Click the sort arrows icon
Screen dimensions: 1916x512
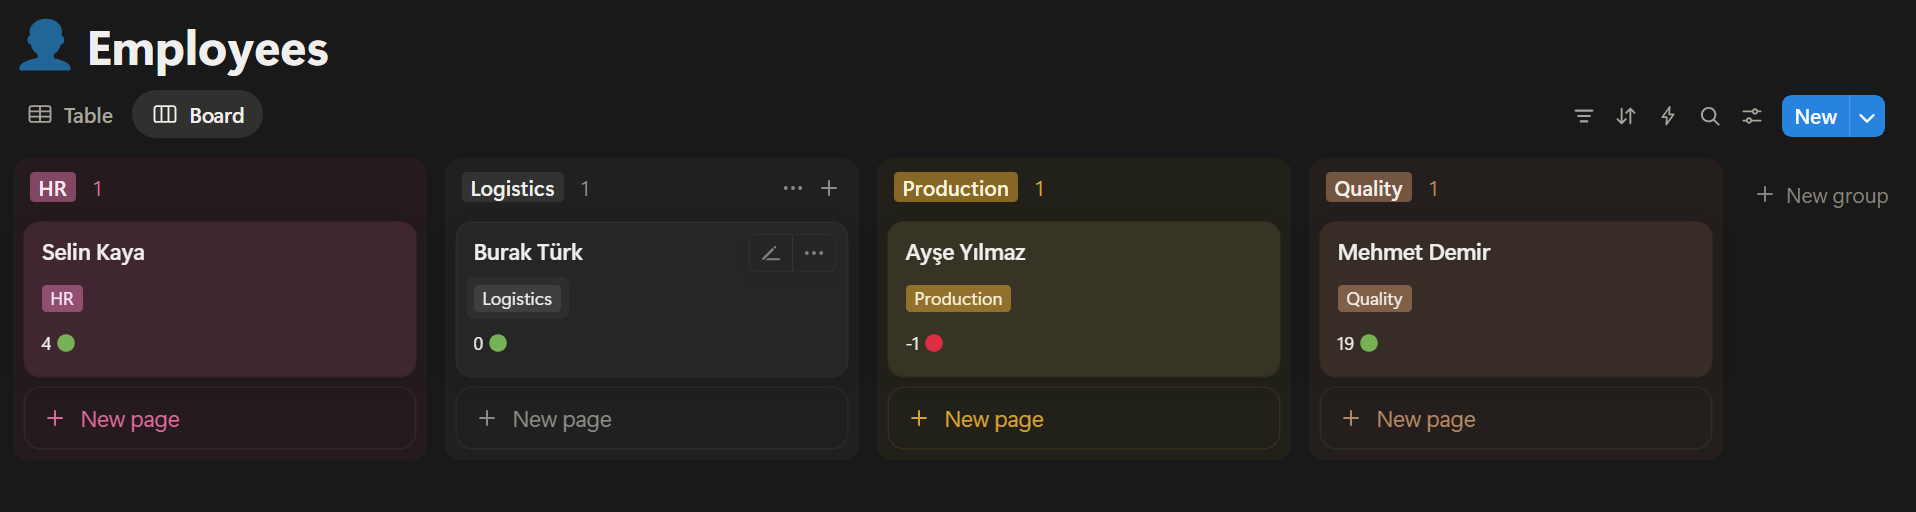[x=1626, y=116]
